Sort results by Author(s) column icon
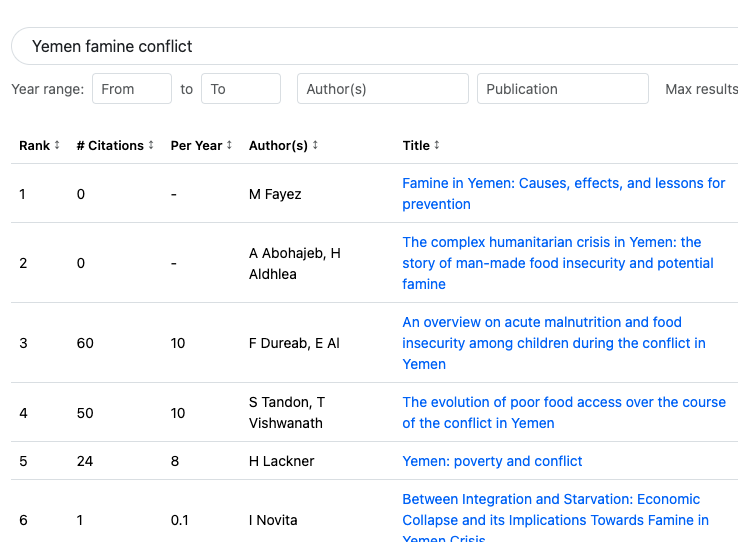Screen dimensions: 738x542 pos(315,145)
